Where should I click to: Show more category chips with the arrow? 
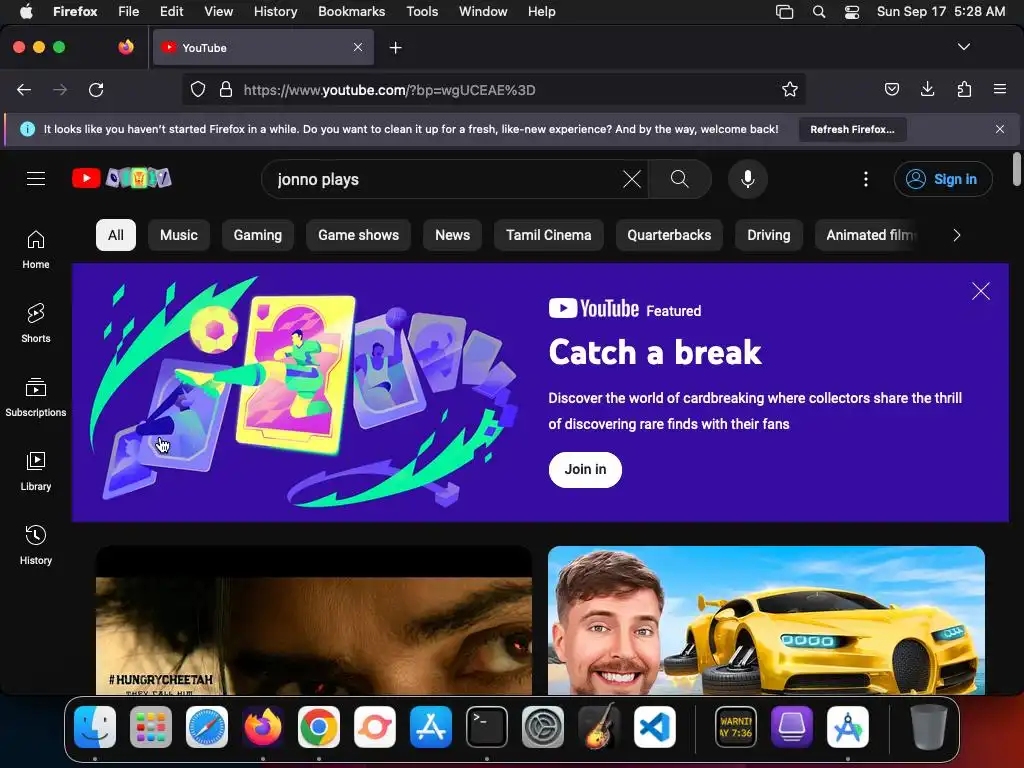click(x=957, y=235)
